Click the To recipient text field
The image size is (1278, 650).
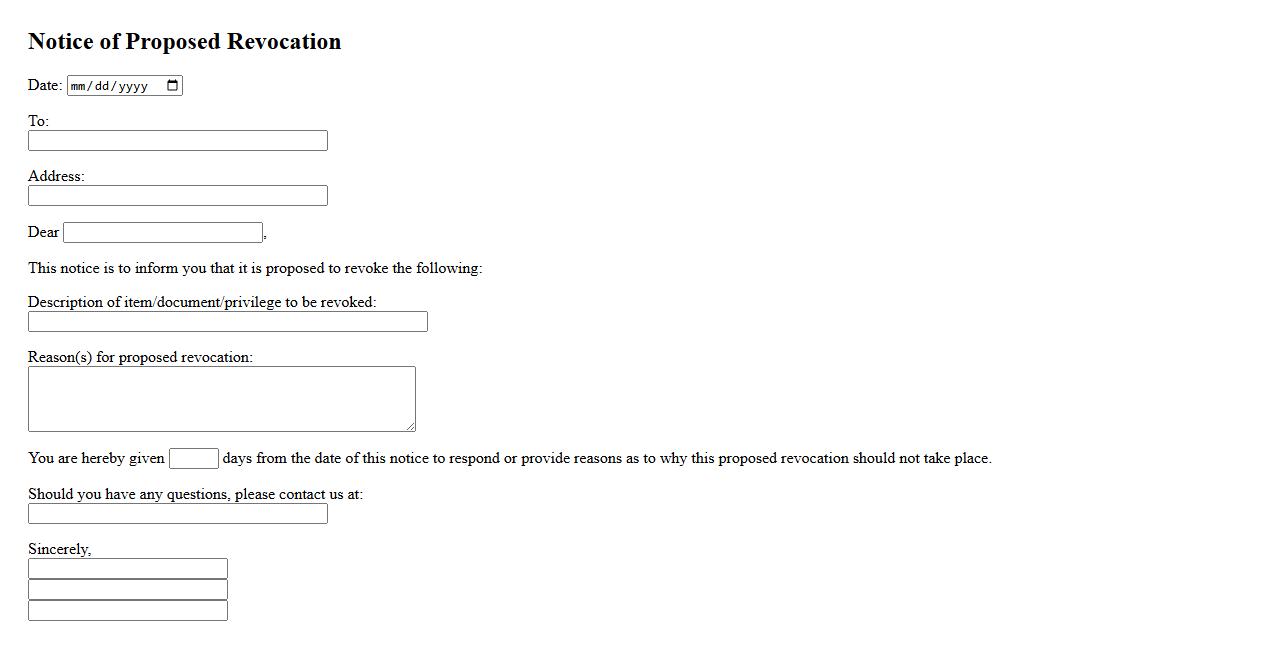tap(178, 141)
